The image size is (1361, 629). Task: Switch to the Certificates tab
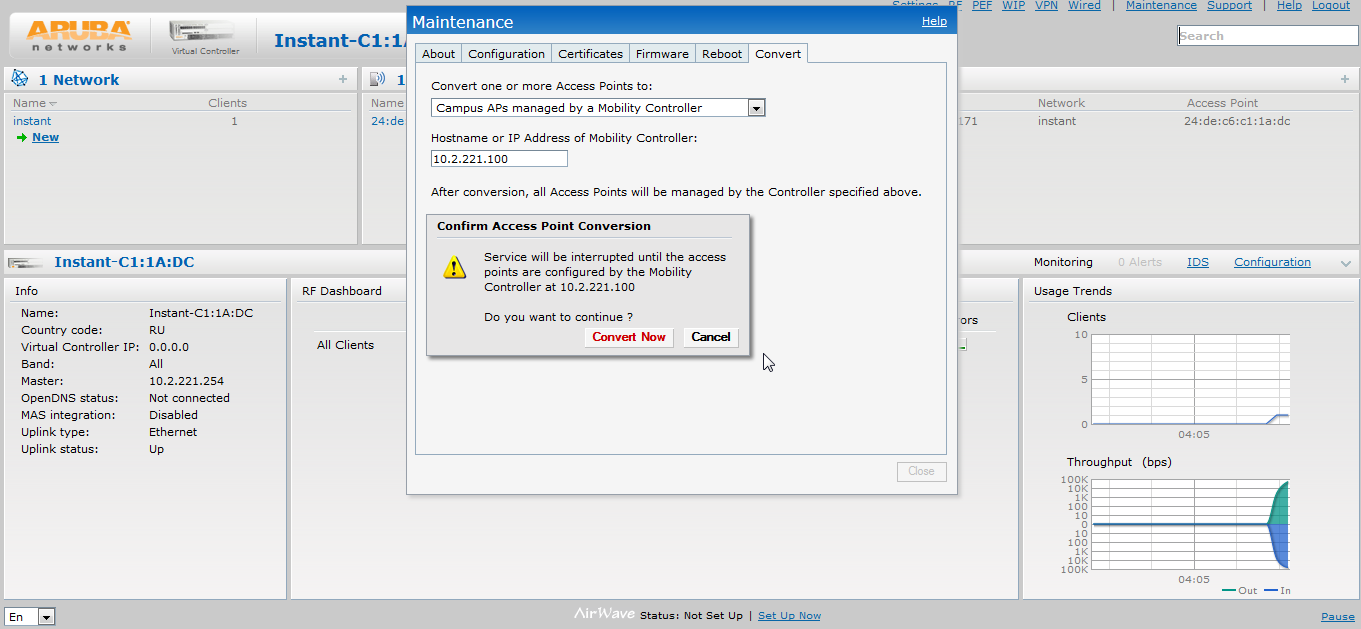click(x=590, y=54)
